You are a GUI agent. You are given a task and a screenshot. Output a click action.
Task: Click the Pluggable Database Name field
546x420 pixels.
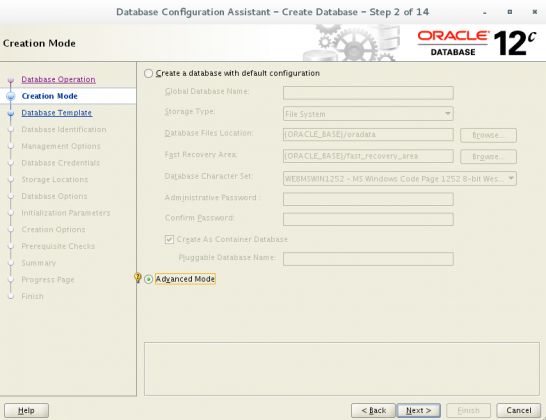coord(368,259)
